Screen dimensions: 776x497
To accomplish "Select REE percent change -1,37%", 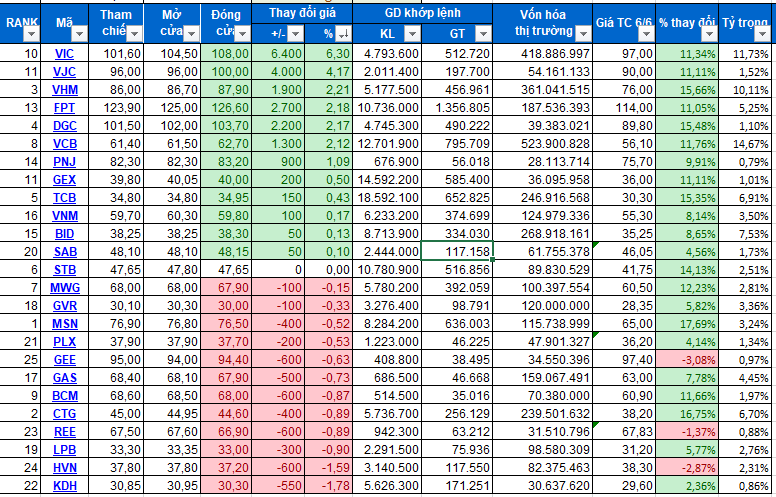I will pos(687,432).
